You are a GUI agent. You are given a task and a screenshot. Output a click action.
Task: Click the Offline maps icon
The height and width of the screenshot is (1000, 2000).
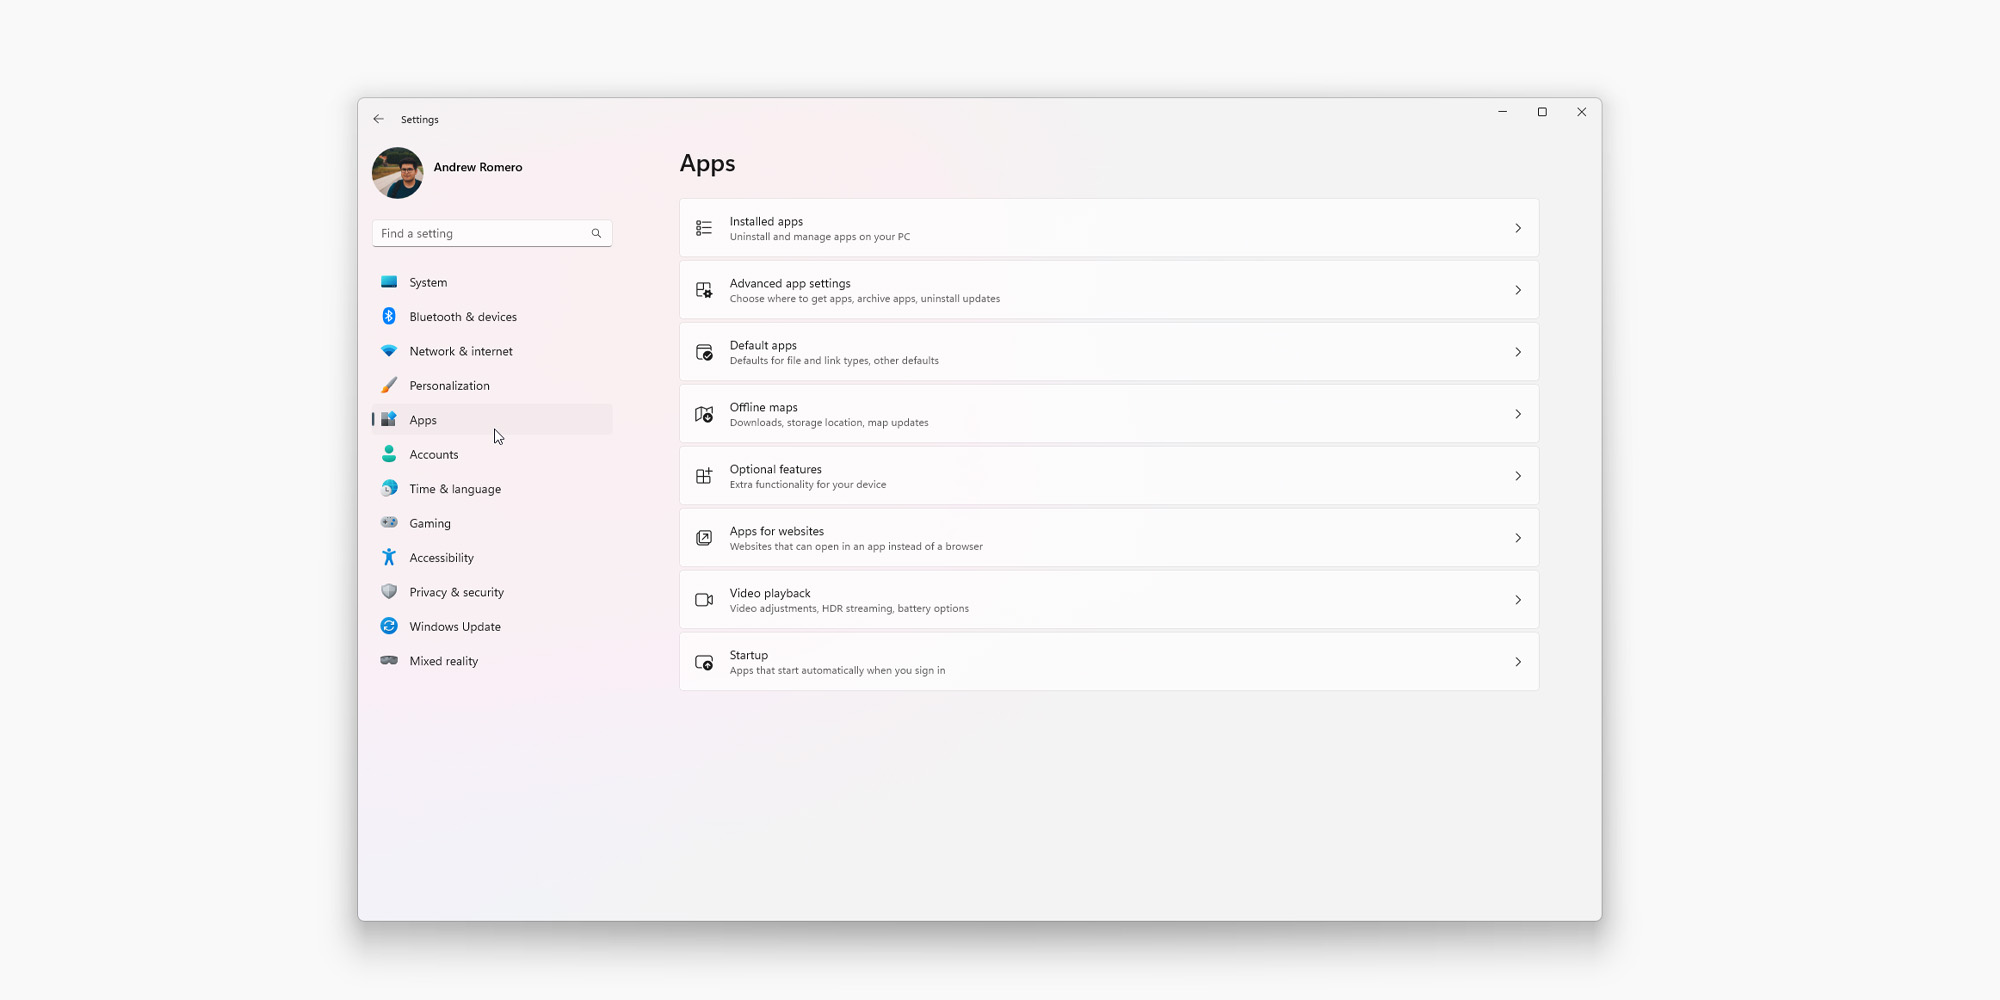click(704, 414)
